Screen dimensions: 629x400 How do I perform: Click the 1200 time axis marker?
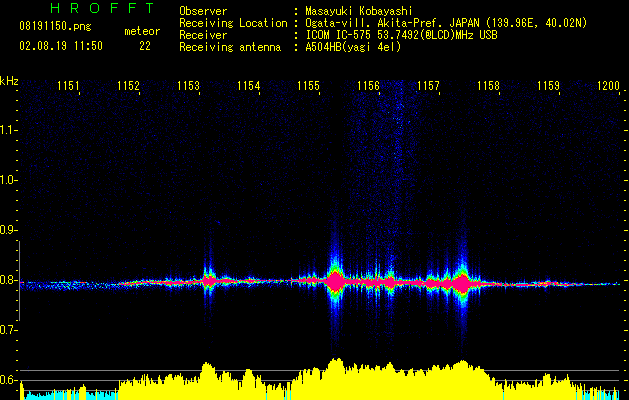coord(608,85)
